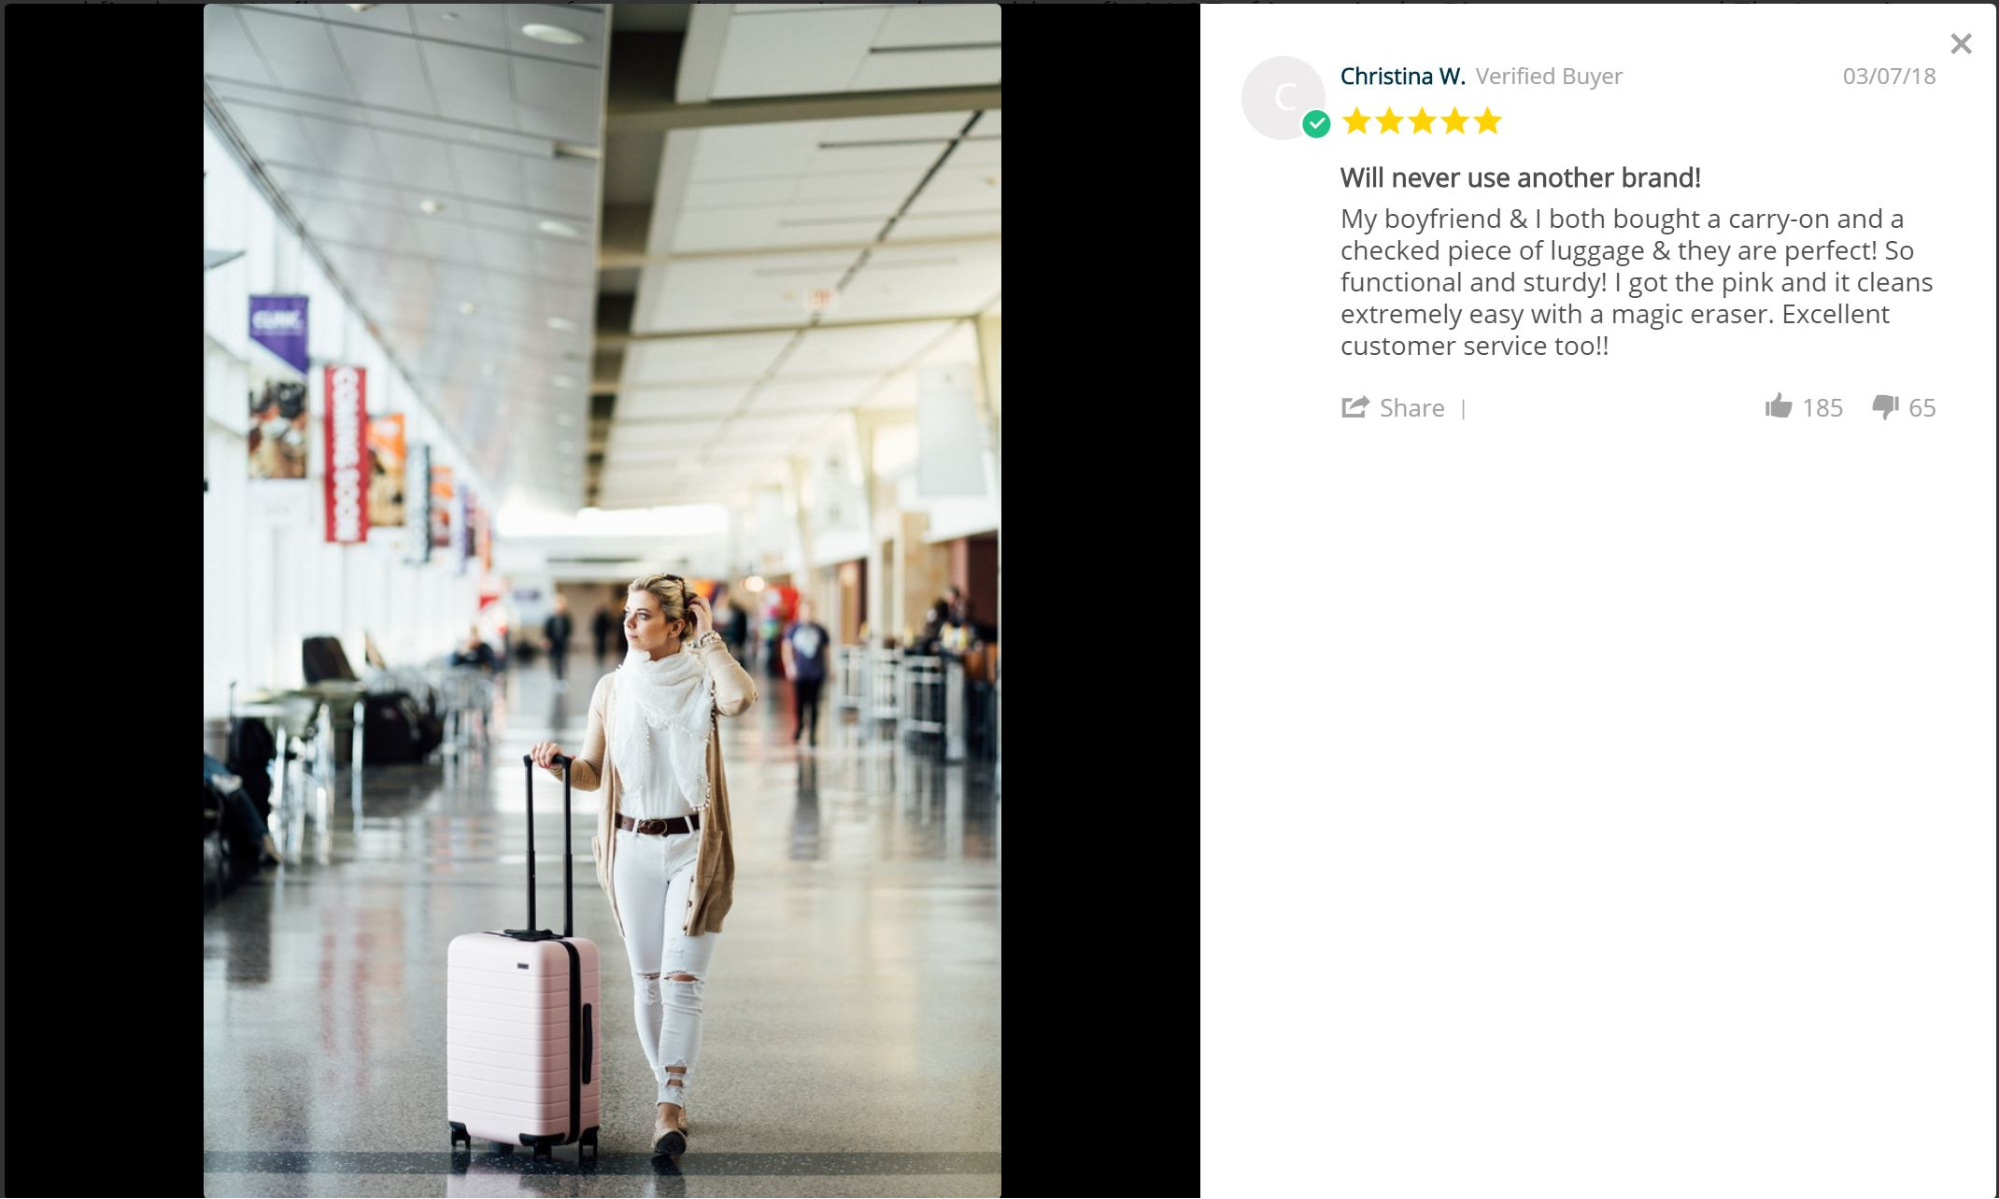Open reviewer name Christina W.
The image size is (1999, 1199).
point(1403,76)
